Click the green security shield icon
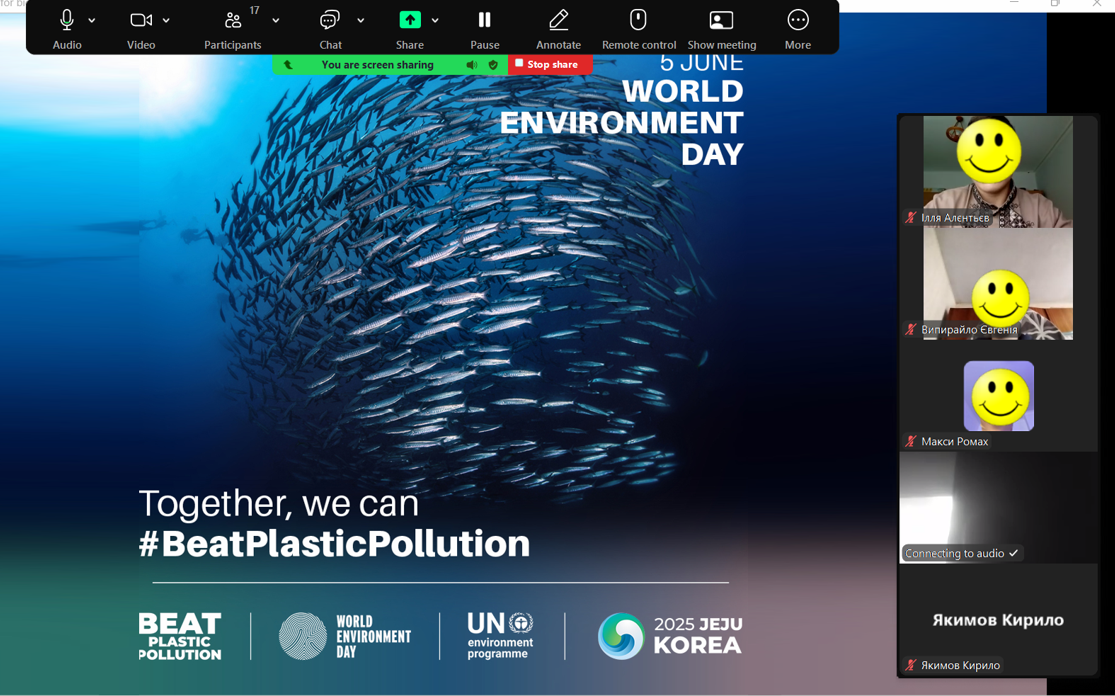 pyautogui.click(x=493, y=65)
